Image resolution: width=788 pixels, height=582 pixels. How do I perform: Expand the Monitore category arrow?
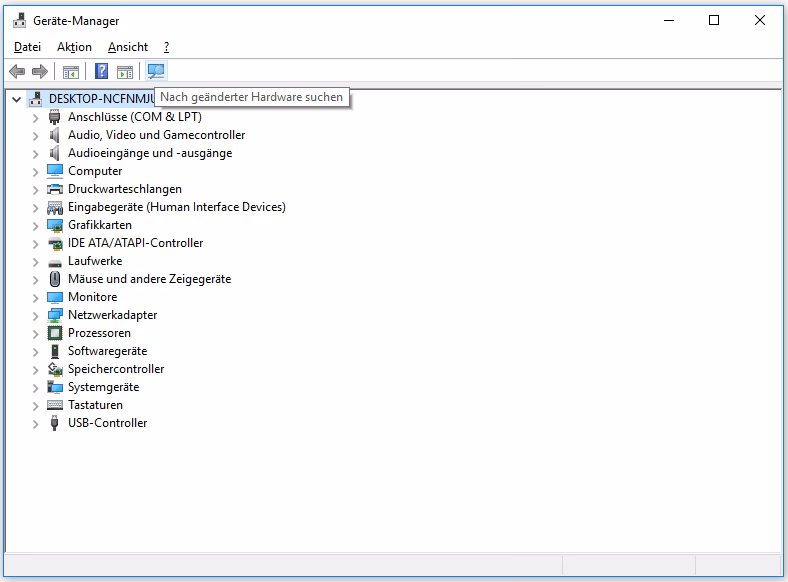point(36,297)
